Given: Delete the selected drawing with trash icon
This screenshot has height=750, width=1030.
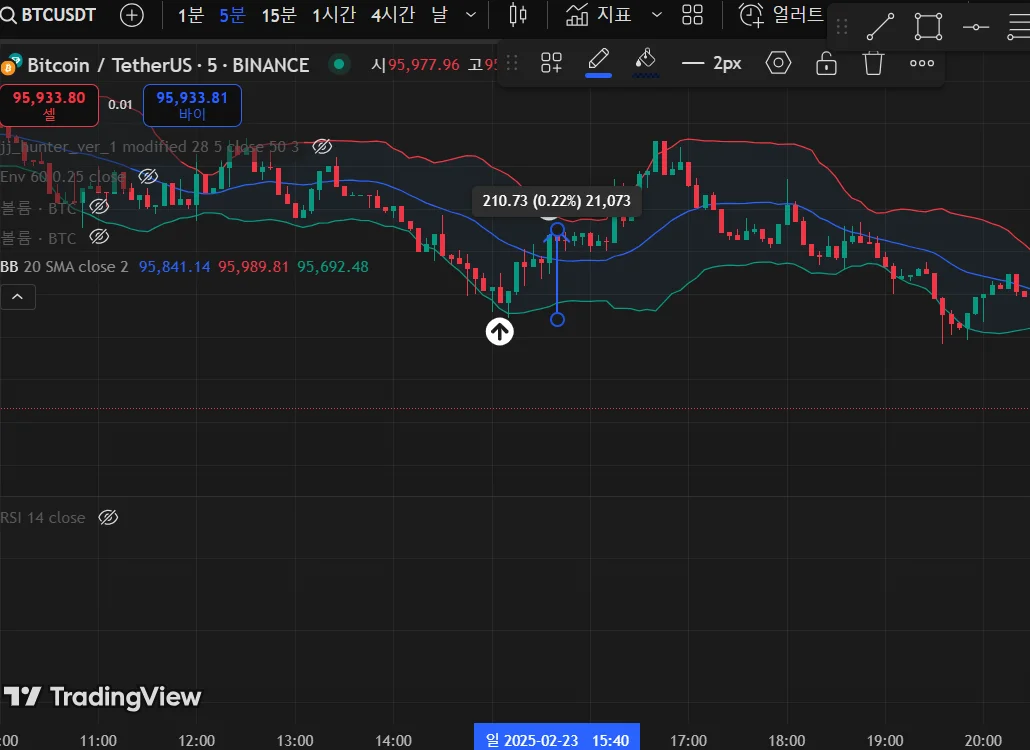Looking at the screenshot, I should [873, 63].
